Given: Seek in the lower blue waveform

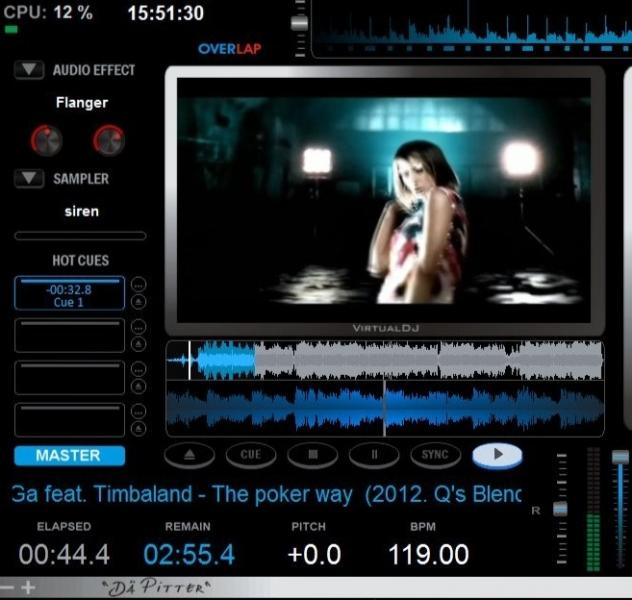Looking at the screenshot, I should coord(385,408).
